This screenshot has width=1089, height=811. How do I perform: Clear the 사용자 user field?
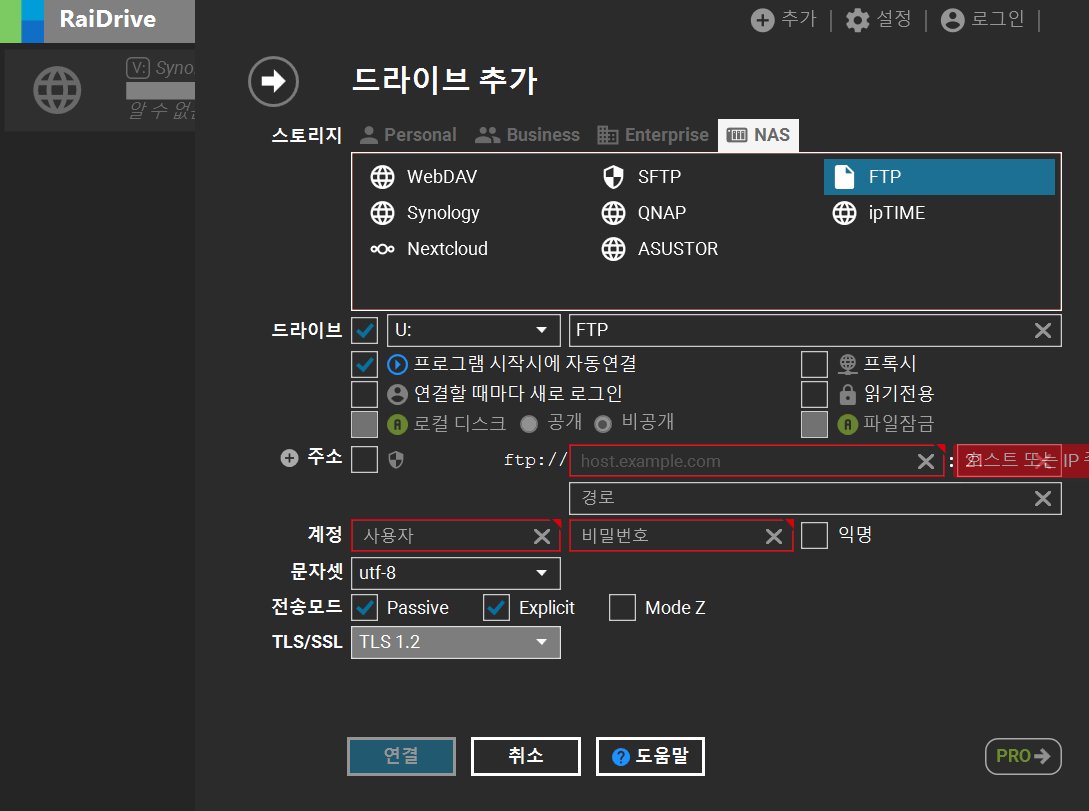pyautogui.click(x=542, y=536)
